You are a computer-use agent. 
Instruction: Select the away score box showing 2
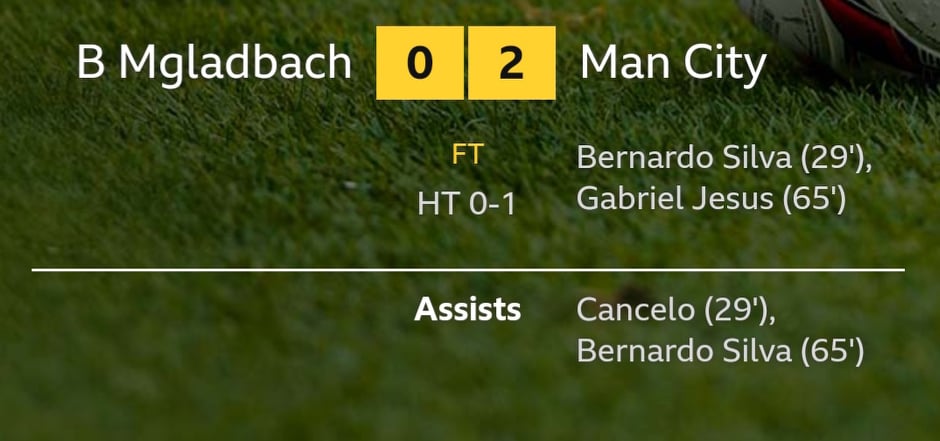[x=511, y=63]
